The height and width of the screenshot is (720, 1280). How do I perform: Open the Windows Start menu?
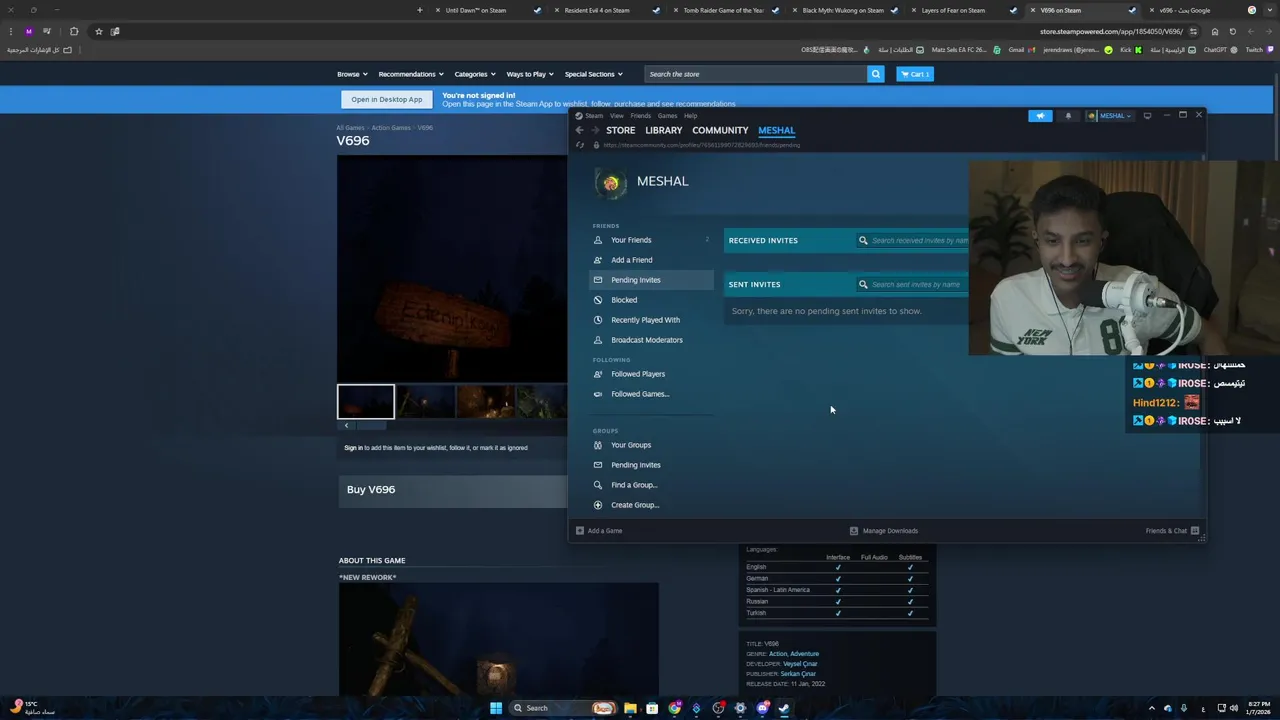tap(496, 708)
